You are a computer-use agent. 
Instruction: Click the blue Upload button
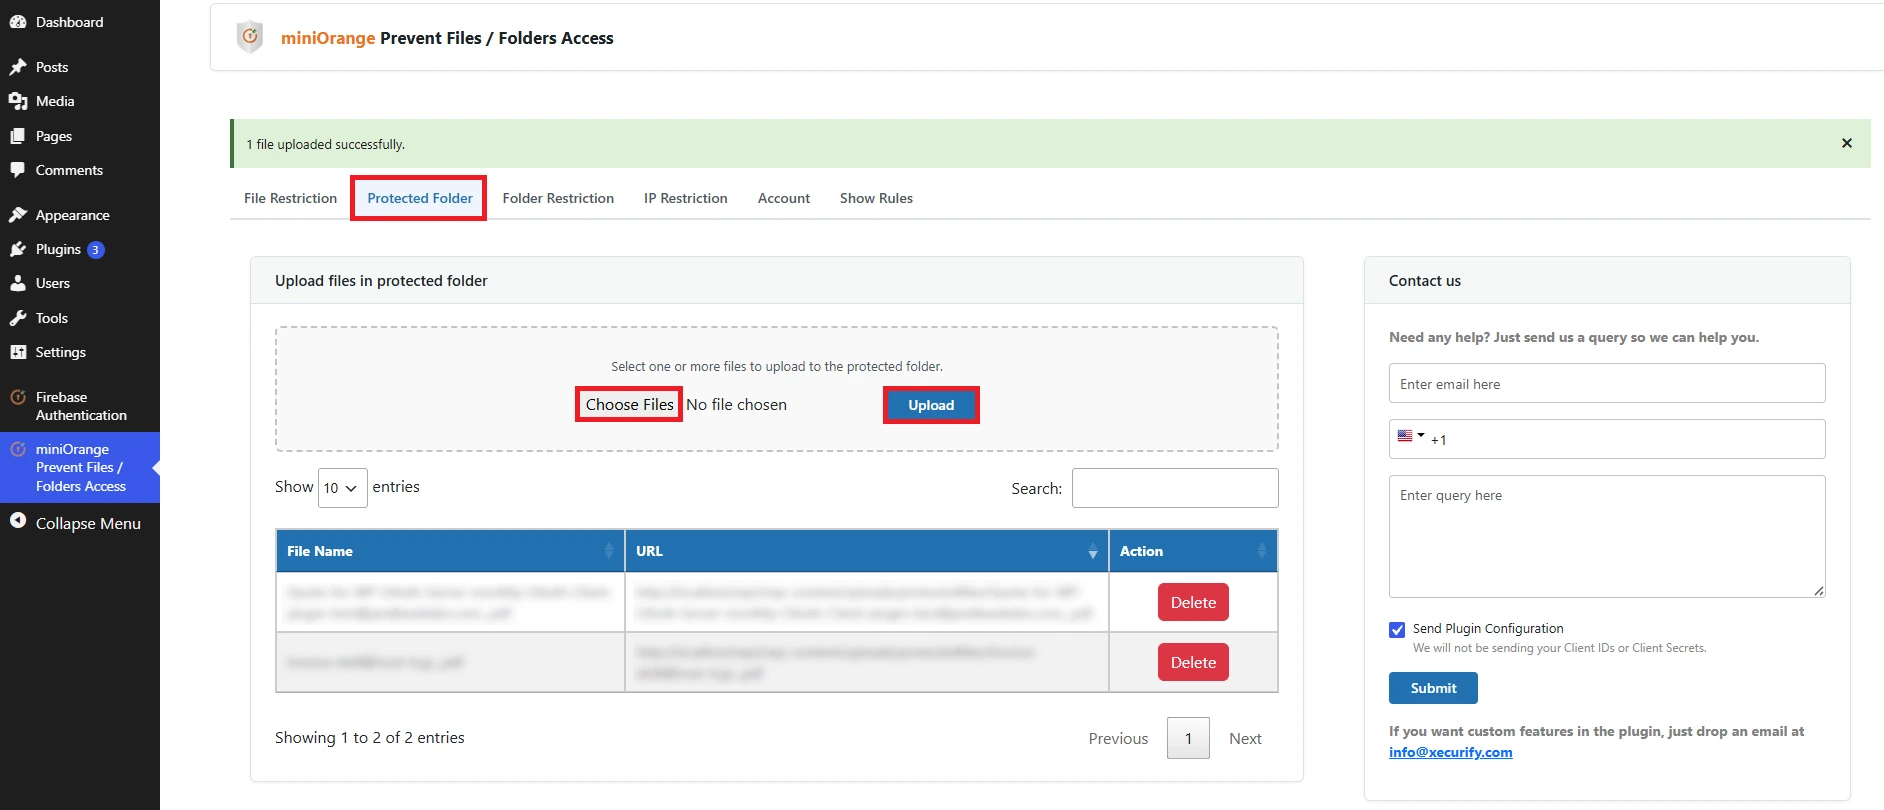click(x=931, y=405)
